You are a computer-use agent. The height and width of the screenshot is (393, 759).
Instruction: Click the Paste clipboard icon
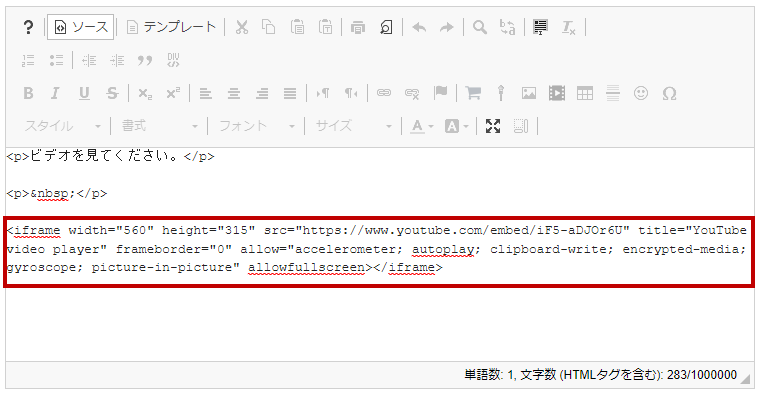[297, 27]
